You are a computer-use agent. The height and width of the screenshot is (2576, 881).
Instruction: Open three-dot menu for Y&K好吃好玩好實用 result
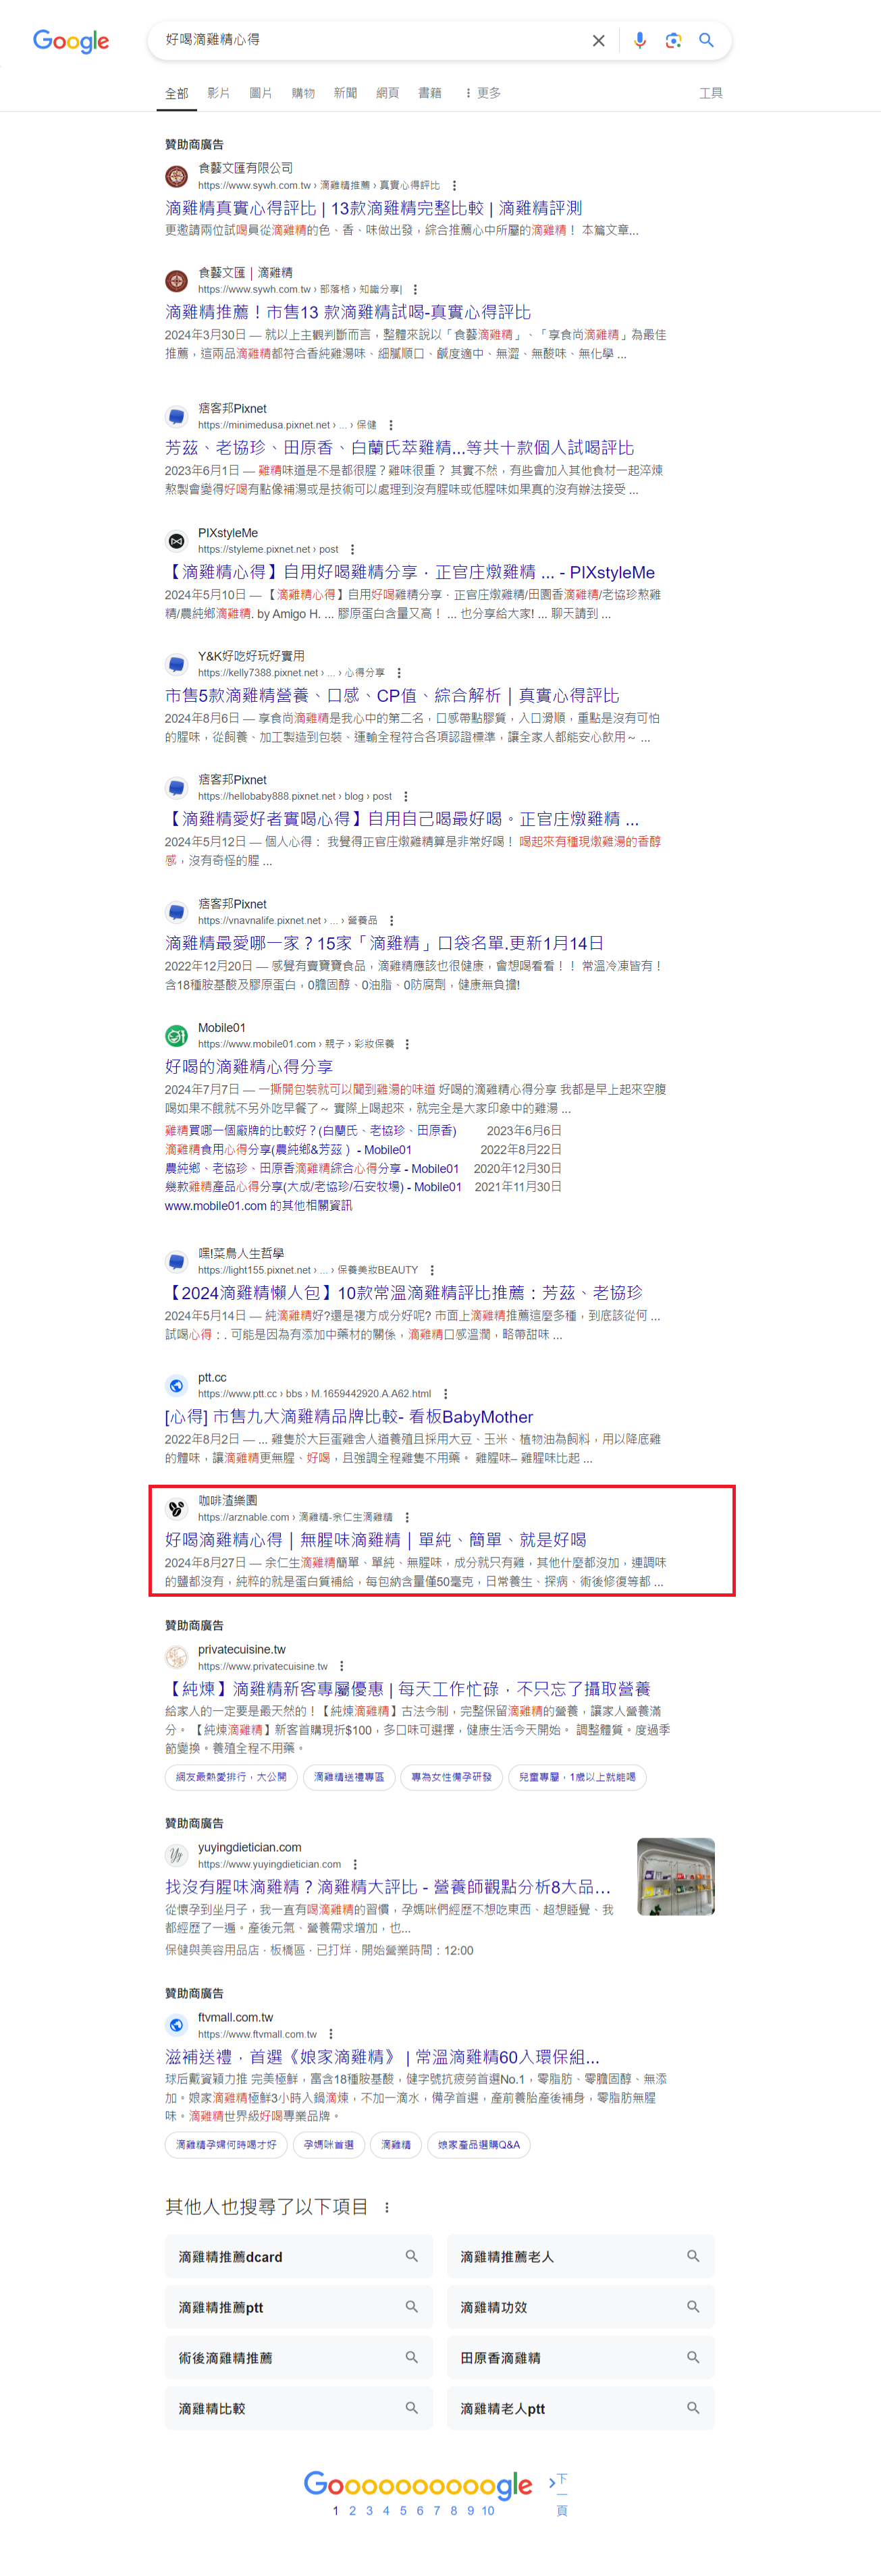click(399, 673)
